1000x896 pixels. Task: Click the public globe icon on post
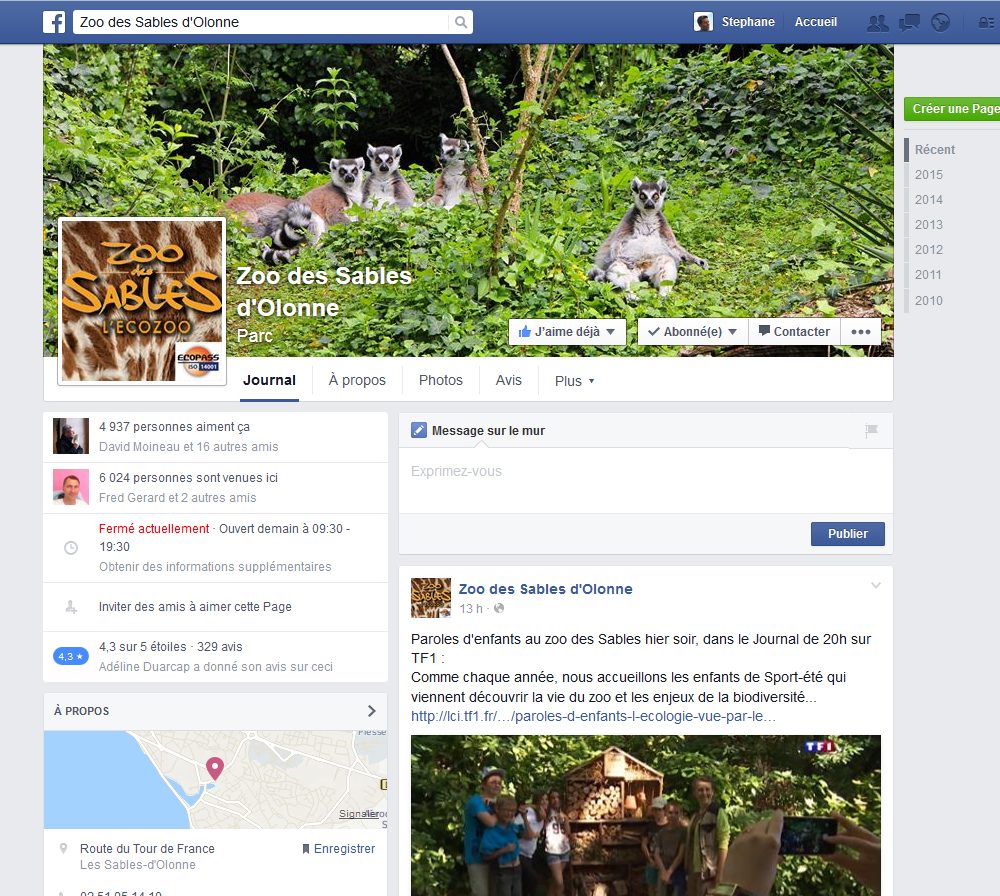[499, 608]
